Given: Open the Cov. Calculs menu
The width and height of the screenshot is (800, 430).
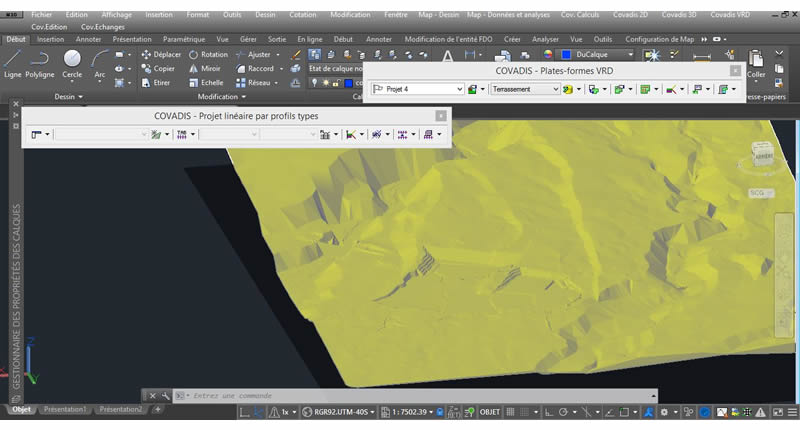Looking at the screenshot, I should pyautogui.click(x=580, y=15).
